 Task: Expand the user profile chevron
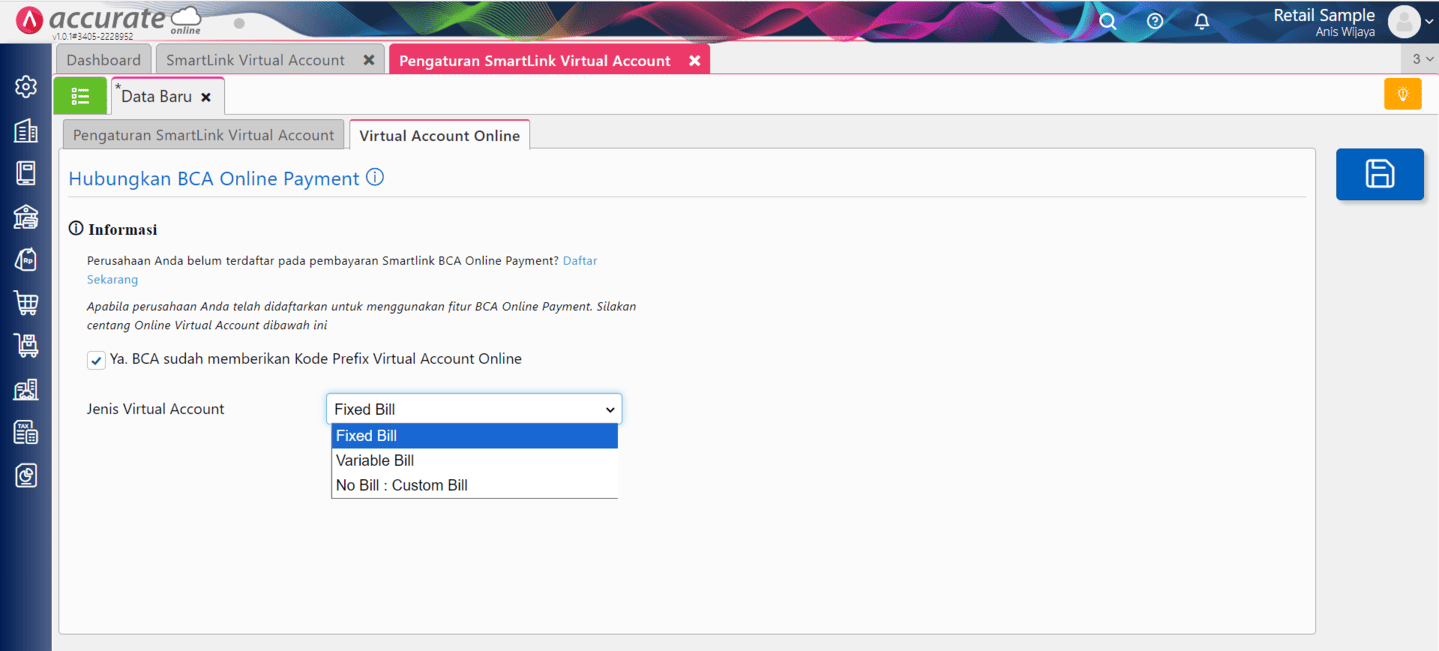(x=1429, y=22)
